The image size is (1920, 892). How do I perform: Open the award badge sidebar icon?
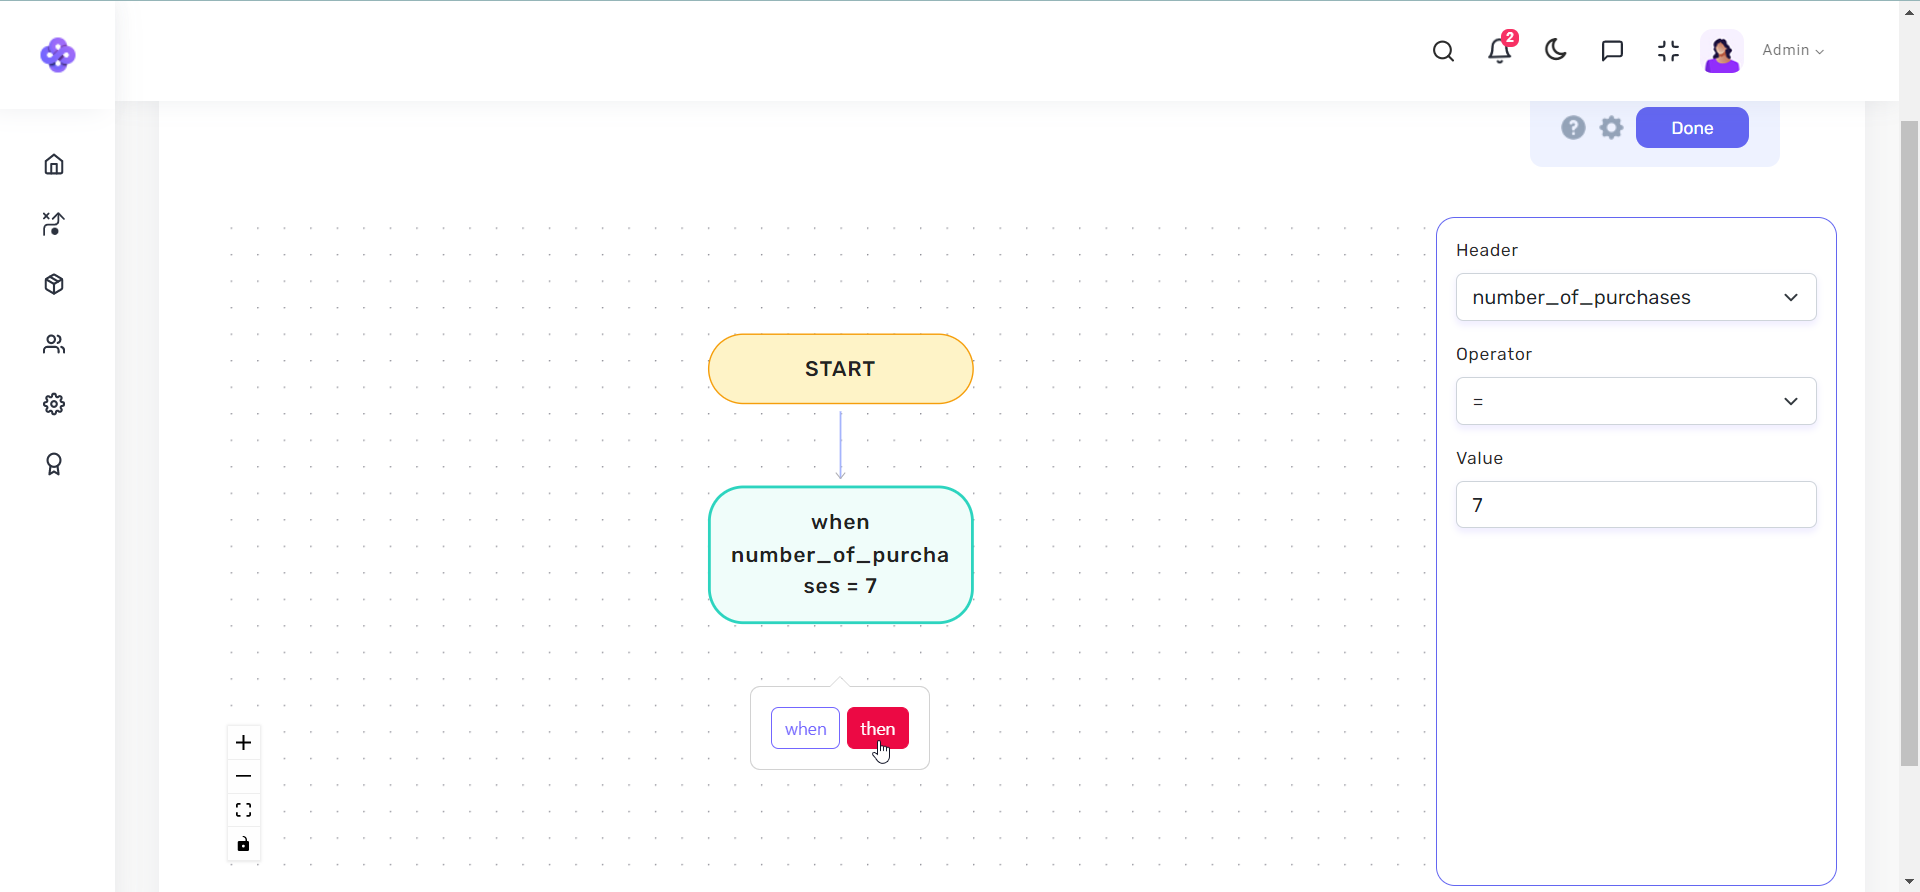click(54, 464)
